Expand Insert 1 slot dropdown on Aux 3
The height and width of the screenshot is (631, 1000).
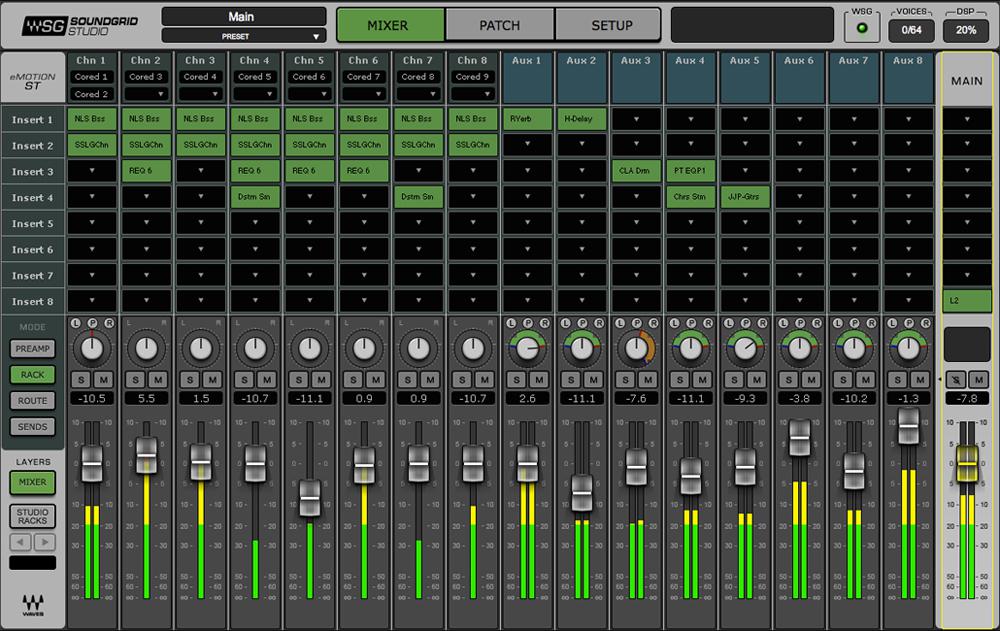point(636,119)
